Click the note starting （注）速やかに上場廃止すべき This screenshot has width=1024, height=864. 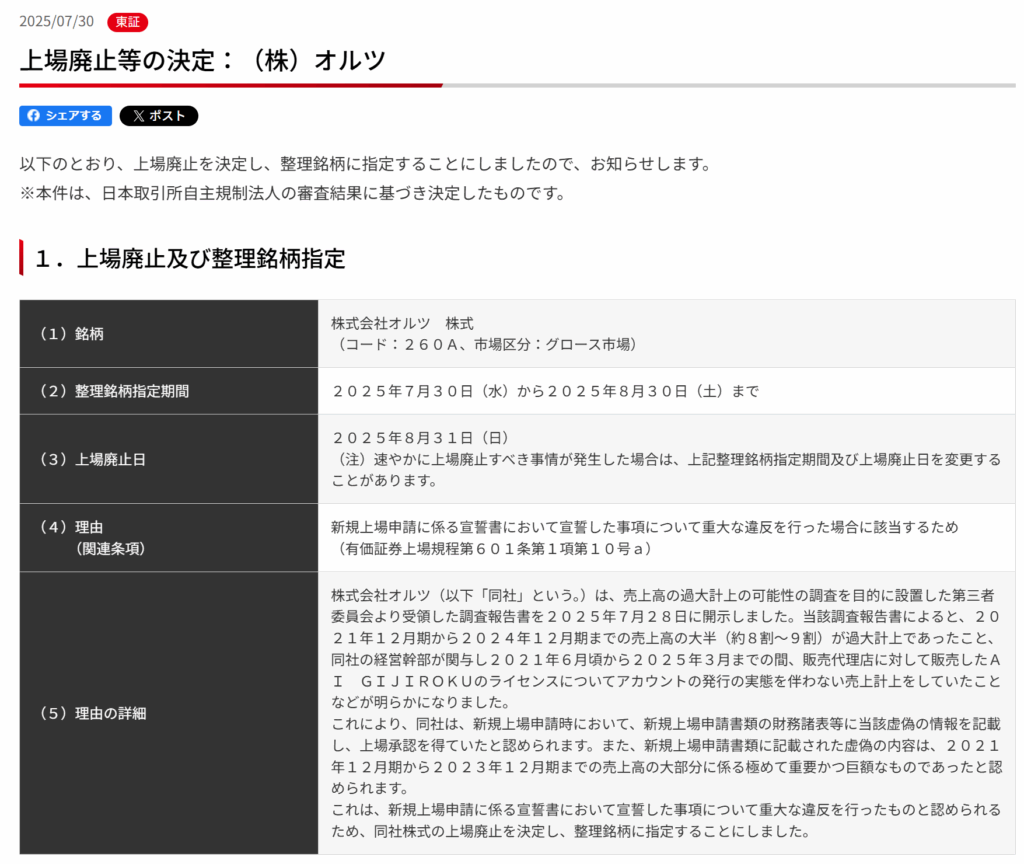point(666,470)
